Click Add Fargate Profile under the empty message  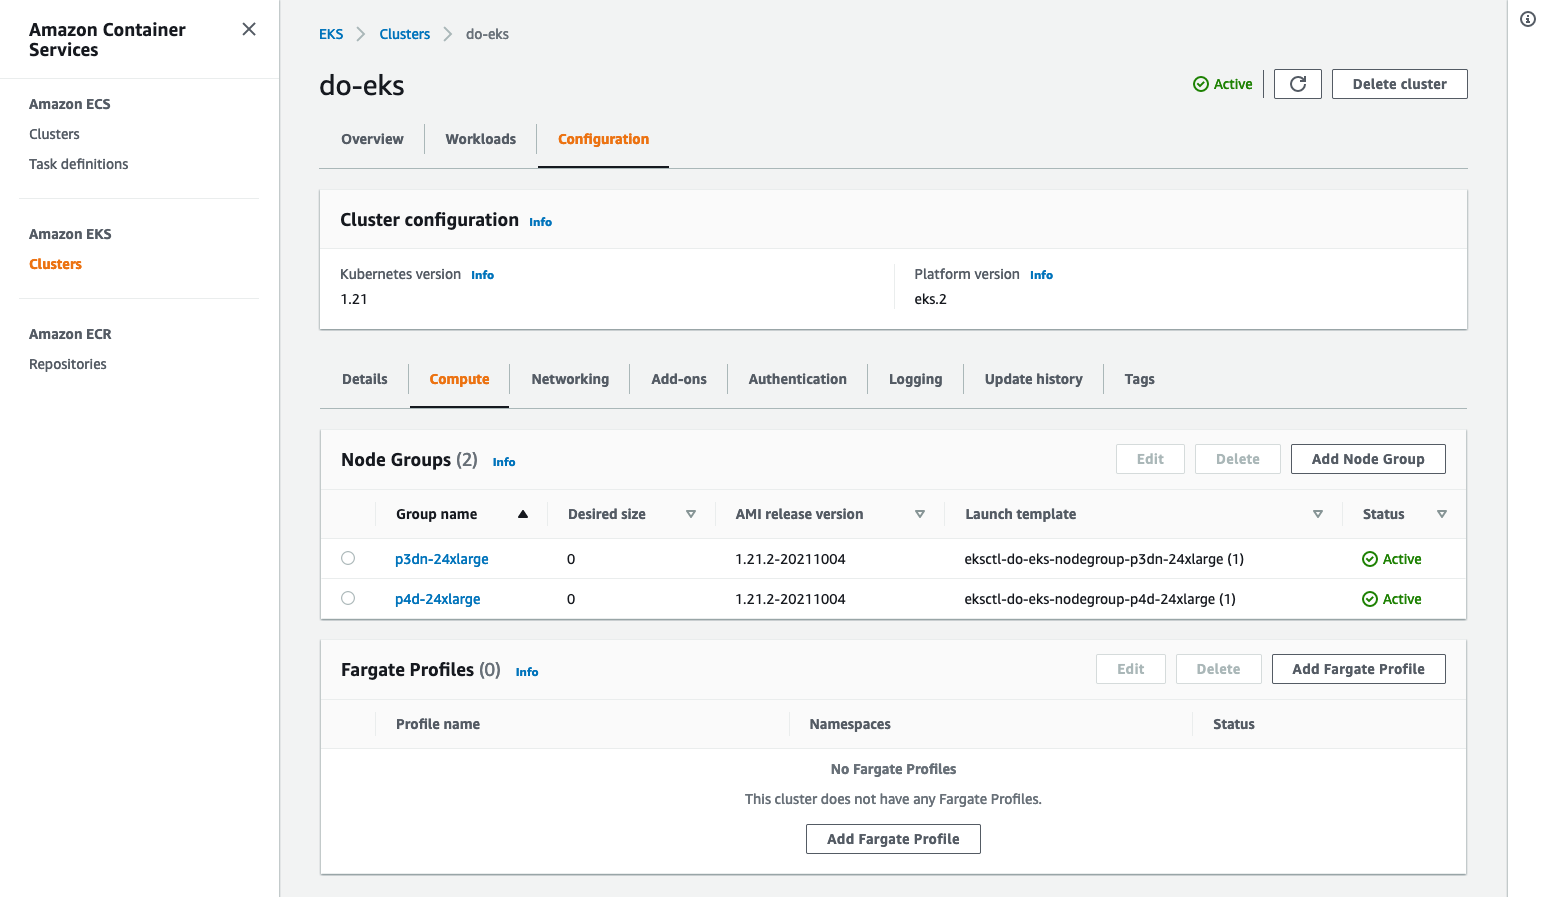893,839
